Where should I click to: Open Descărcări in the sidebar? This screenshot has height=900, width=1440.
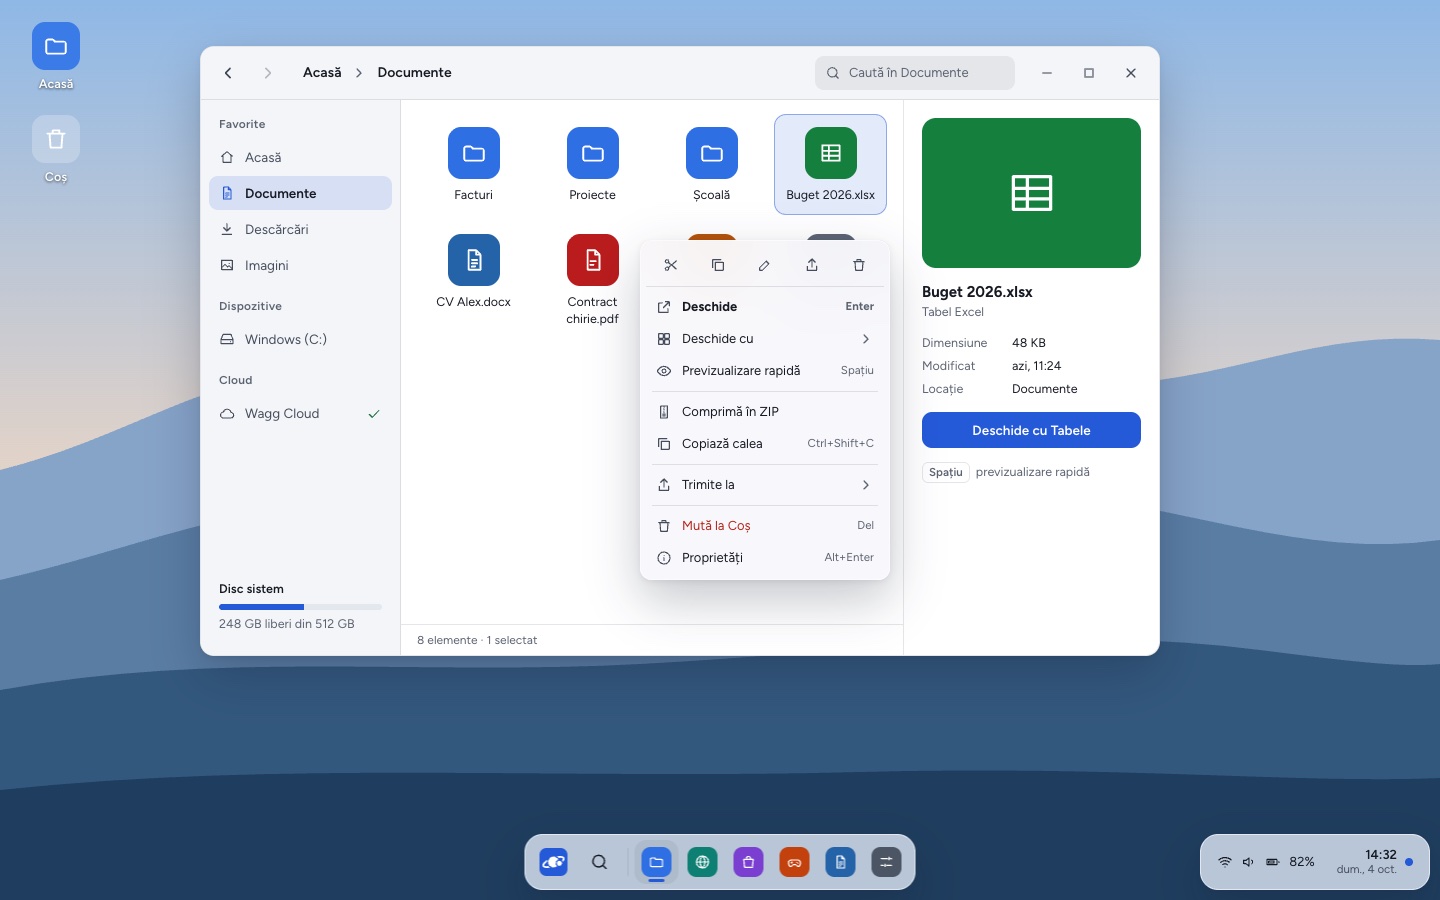click(300, 230)
